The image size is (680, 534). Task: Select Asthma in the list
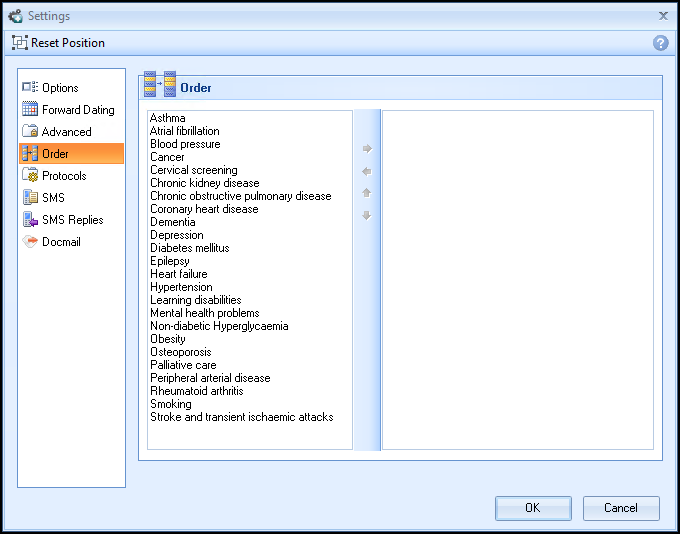[168, 118]
